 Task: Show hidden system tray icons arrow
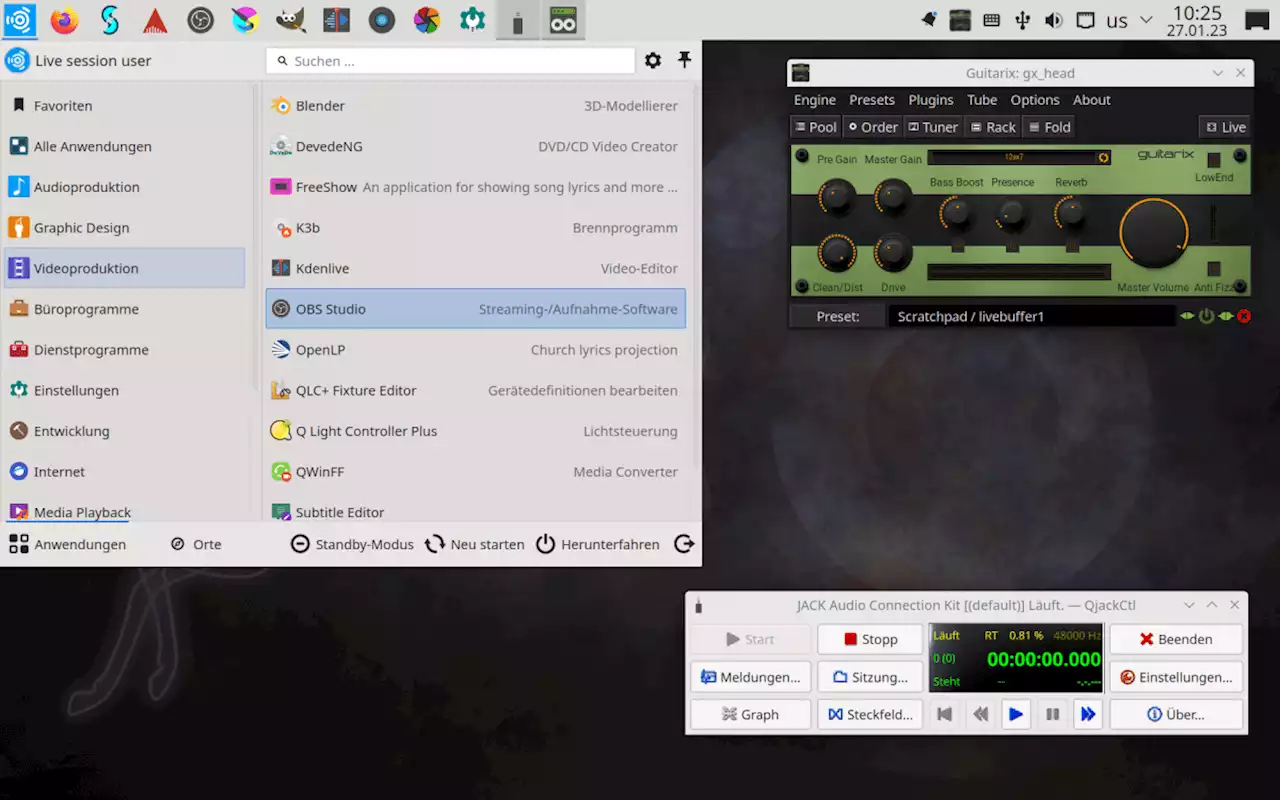tap(1146, 20)
